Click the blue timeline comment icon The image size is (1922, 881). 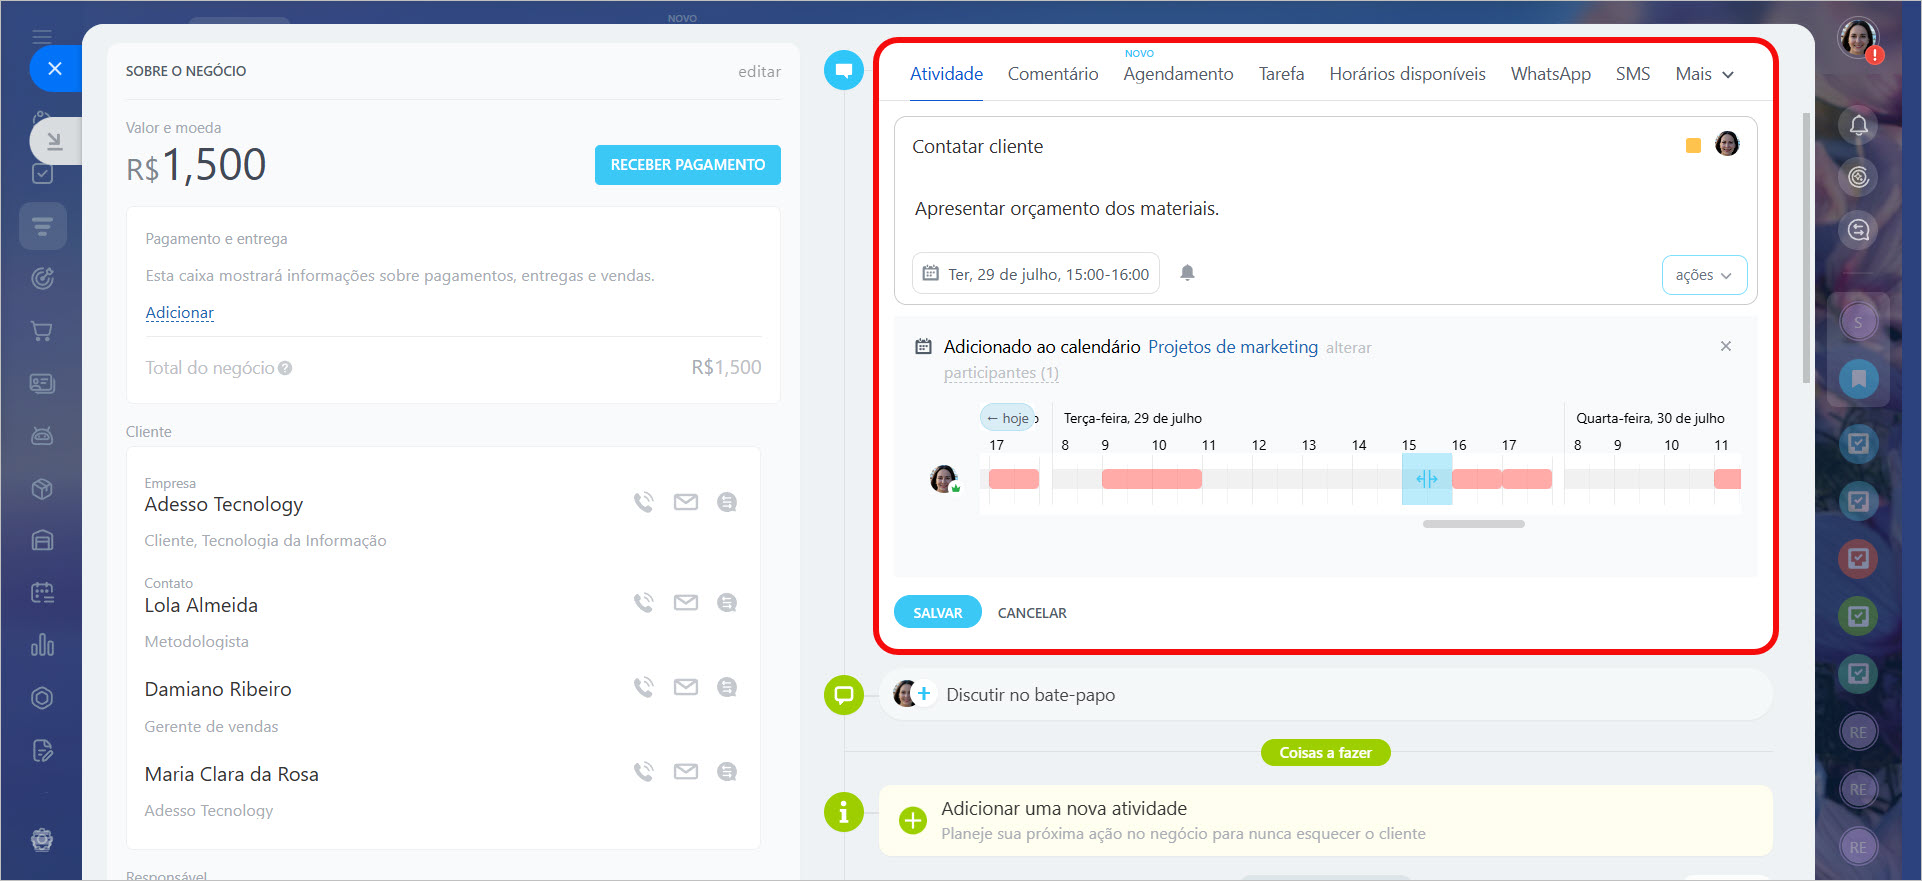click(844, 70)
